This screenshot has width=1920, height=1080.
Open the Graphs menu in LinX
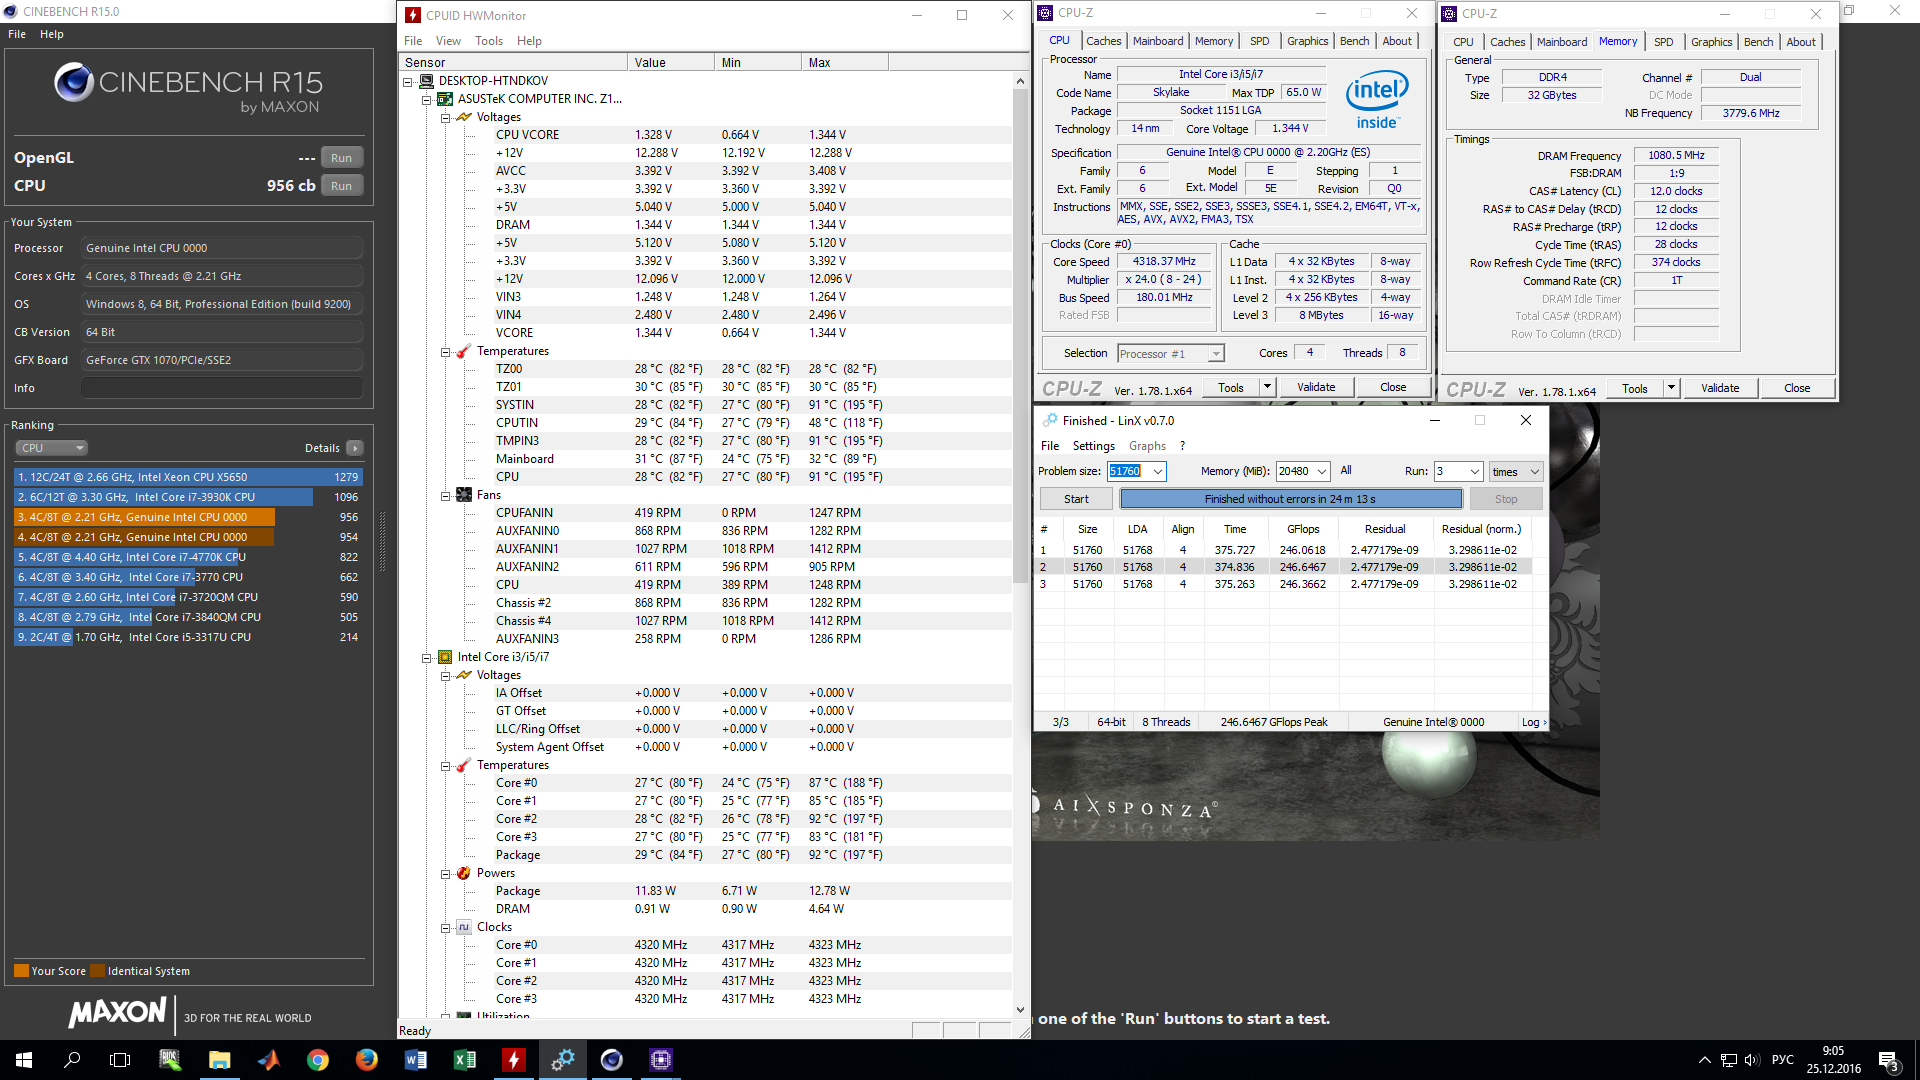1147,446
